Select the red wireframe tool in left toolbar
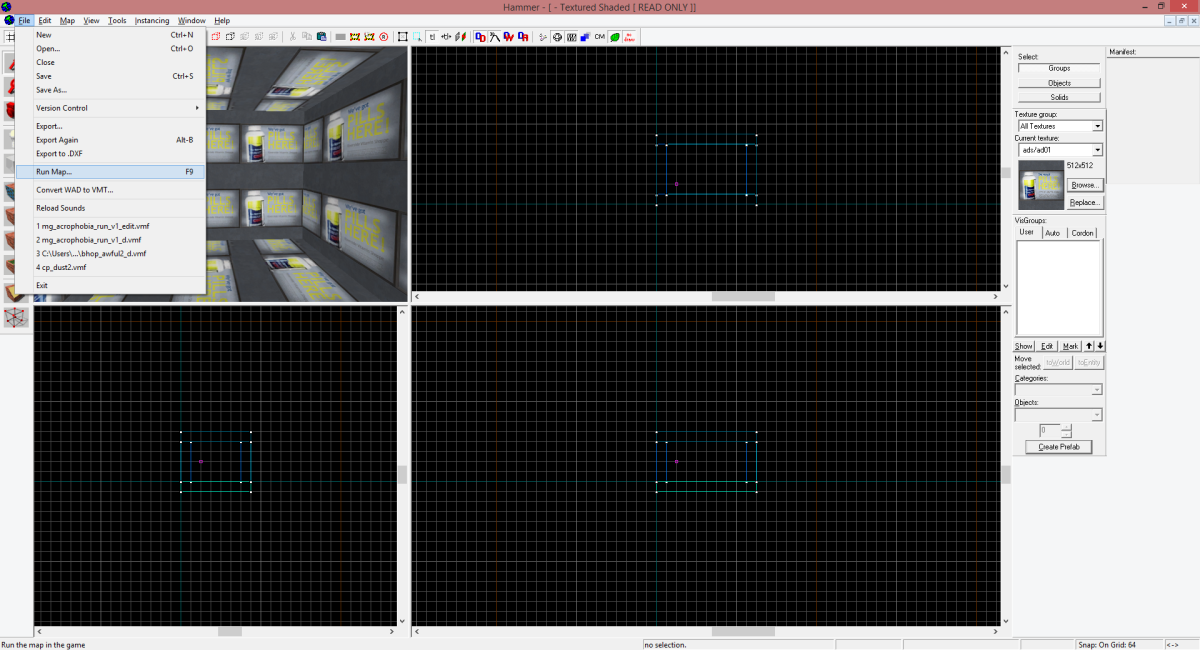 coord(16,317)
